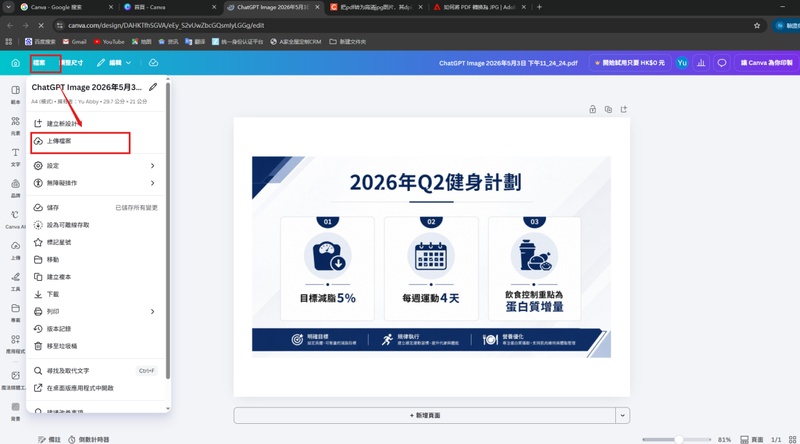Star the design with 標記星號
The height and width of the screenshot is (444, 800).
pos(96,242)
